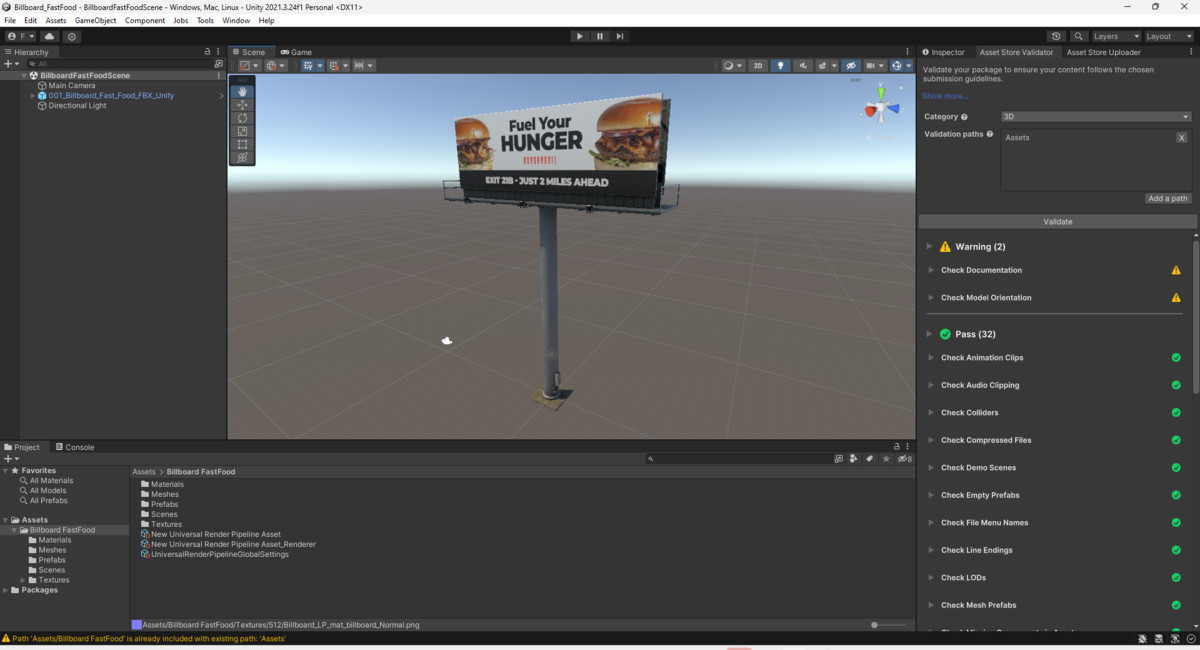Image resolution: width=1200 pixels, height=650 pixels.
Task: Click the global search magnifier icon
Action: click(x=1078, y=36)
